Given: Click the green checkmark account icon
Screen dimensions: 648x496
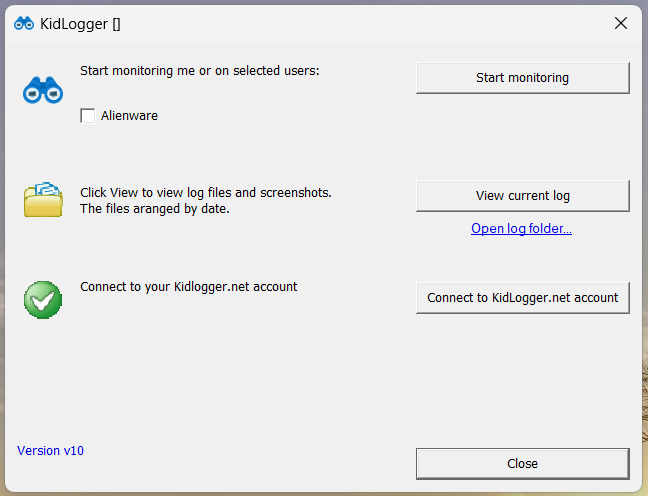Looking at the screenshot, I should point(43,300).
